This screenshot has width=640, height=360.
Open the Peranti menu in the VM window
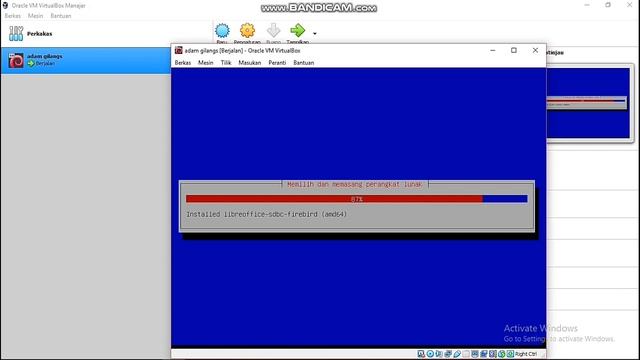tap(277, 62)
